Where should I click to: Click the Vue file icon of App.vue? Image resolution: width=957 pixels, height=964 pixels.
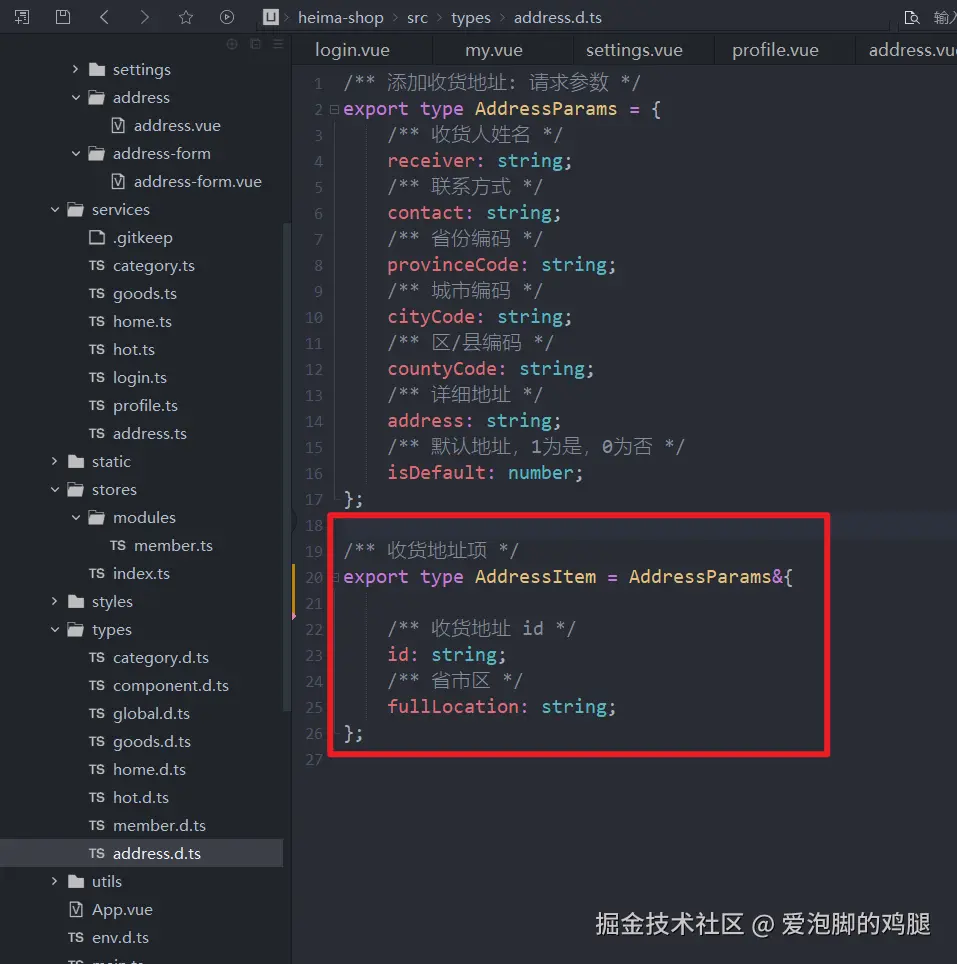click(x=76, y=909)
